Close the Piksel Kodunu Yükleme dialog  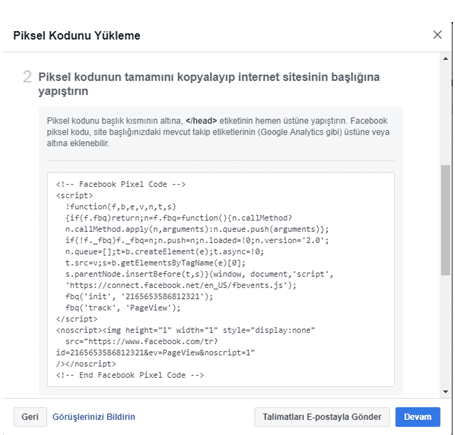click(x=437, y=35)
